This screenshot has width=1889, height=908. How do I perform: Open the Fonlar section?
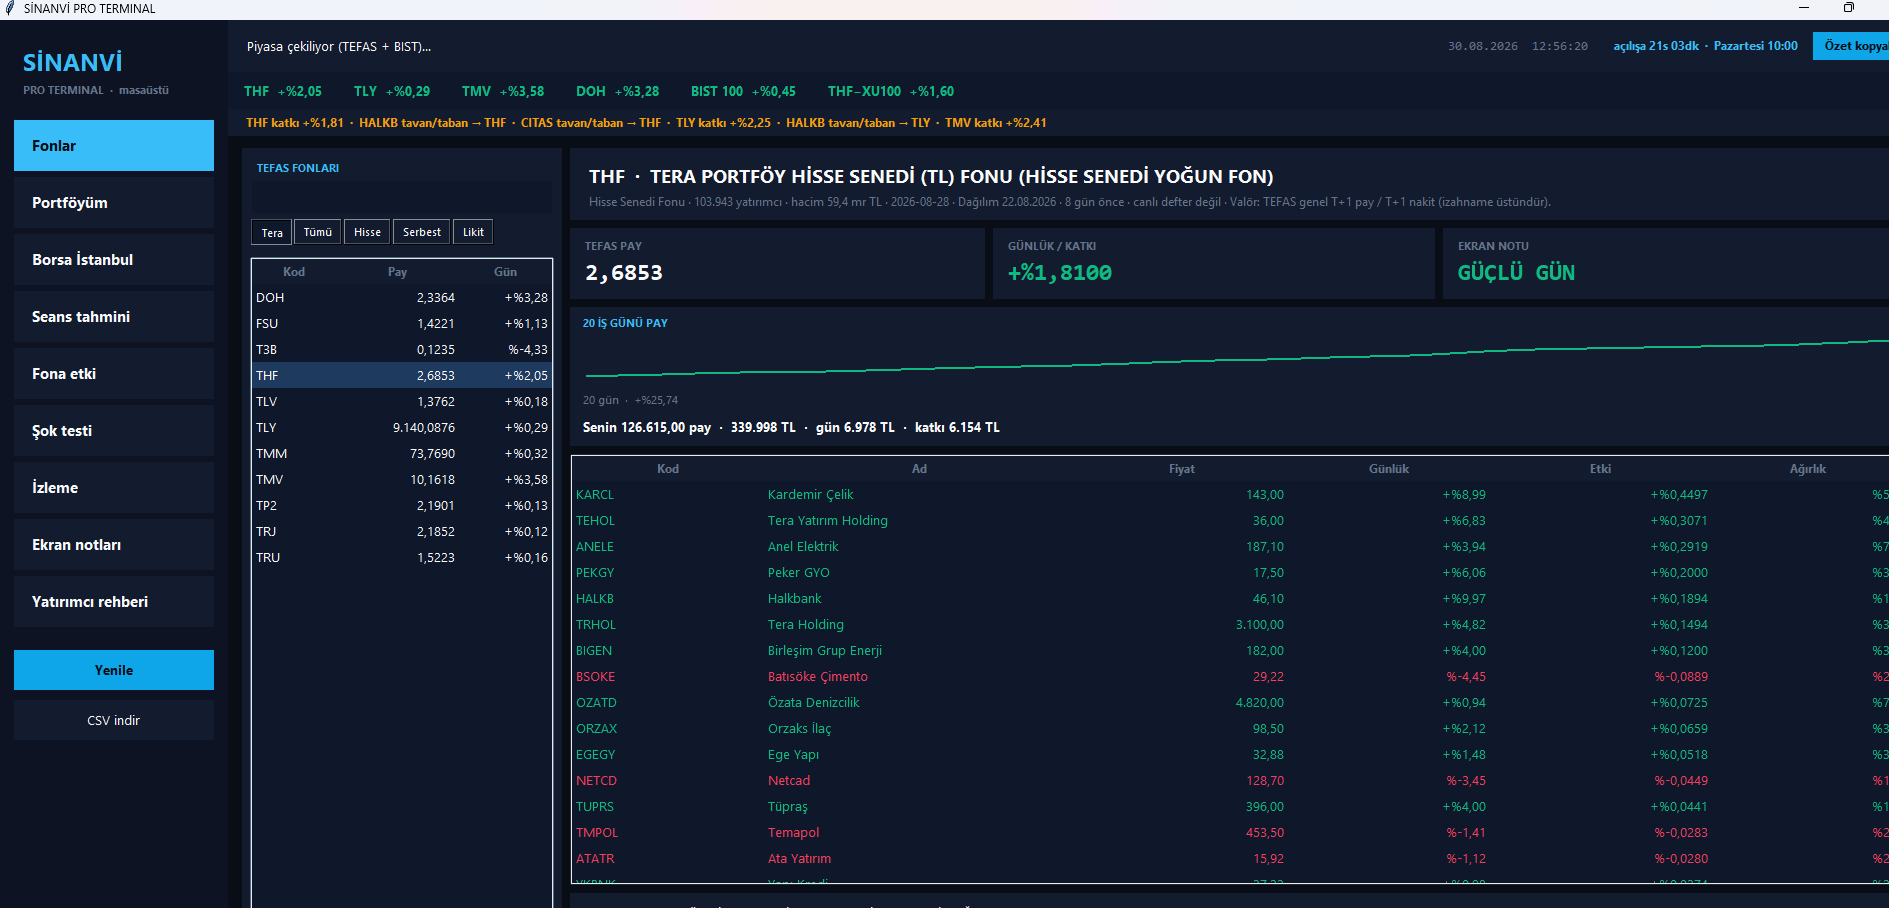pyautogui.click(x=114, y=146)
